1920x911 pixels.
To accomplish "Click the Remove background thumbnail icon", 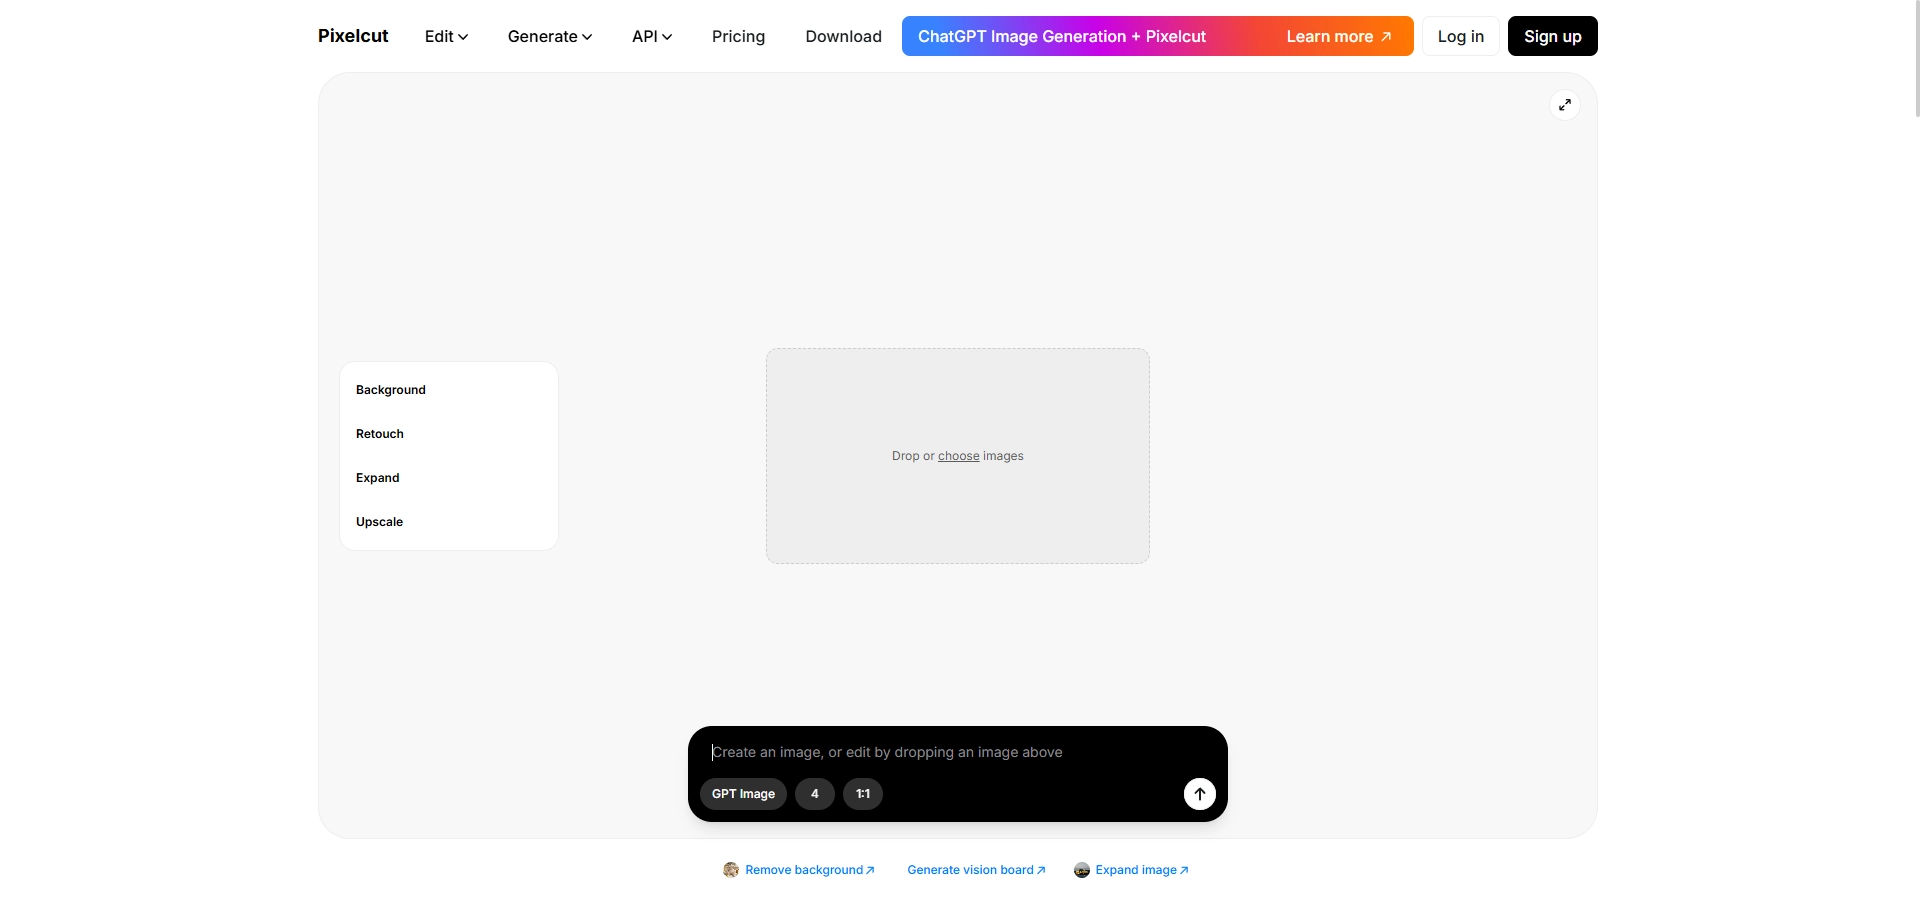I will click(731, 870).
